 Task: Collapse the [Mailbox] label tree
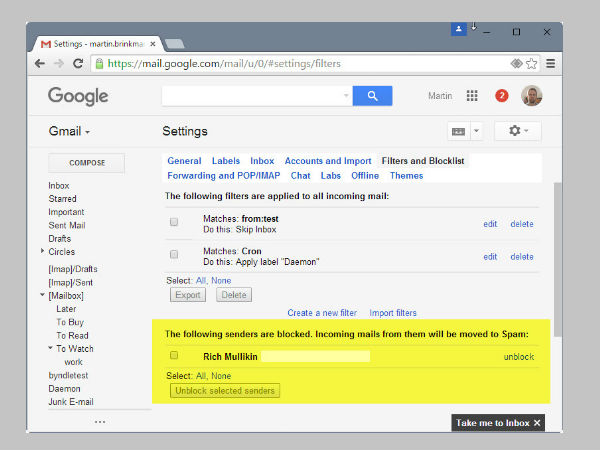42,295
